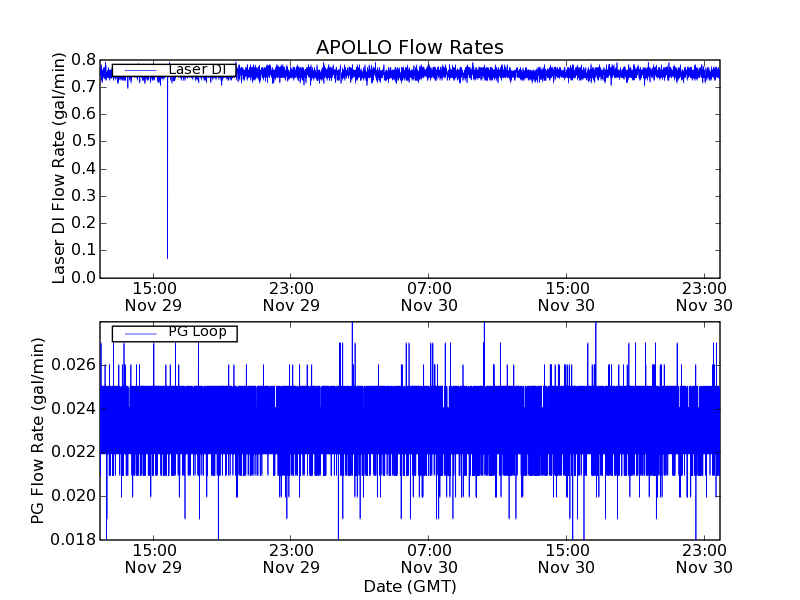Click the 0.0 tick on Laser DI axis

84,278
